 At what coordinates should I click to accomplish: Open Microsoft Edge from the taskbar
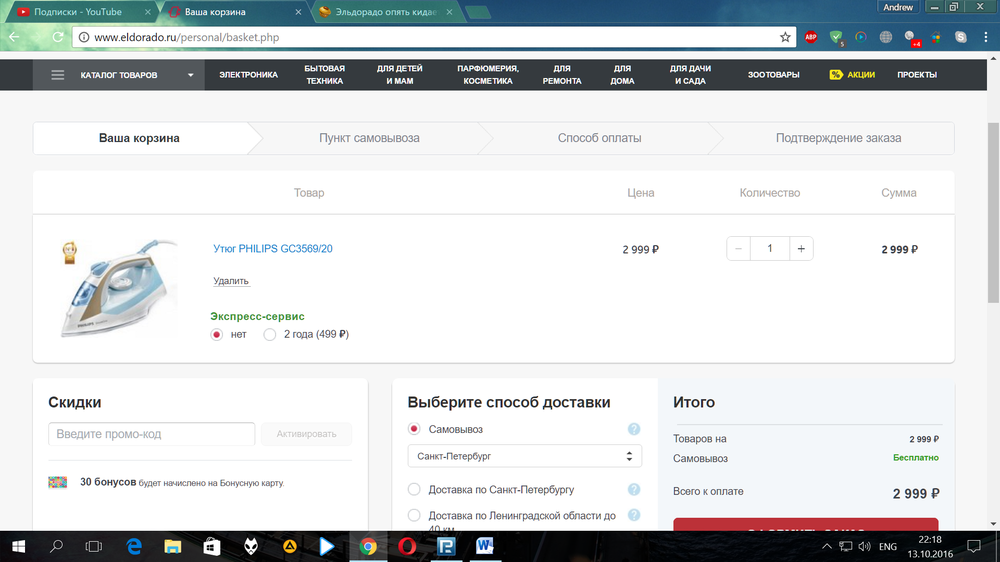click(133, 546)
